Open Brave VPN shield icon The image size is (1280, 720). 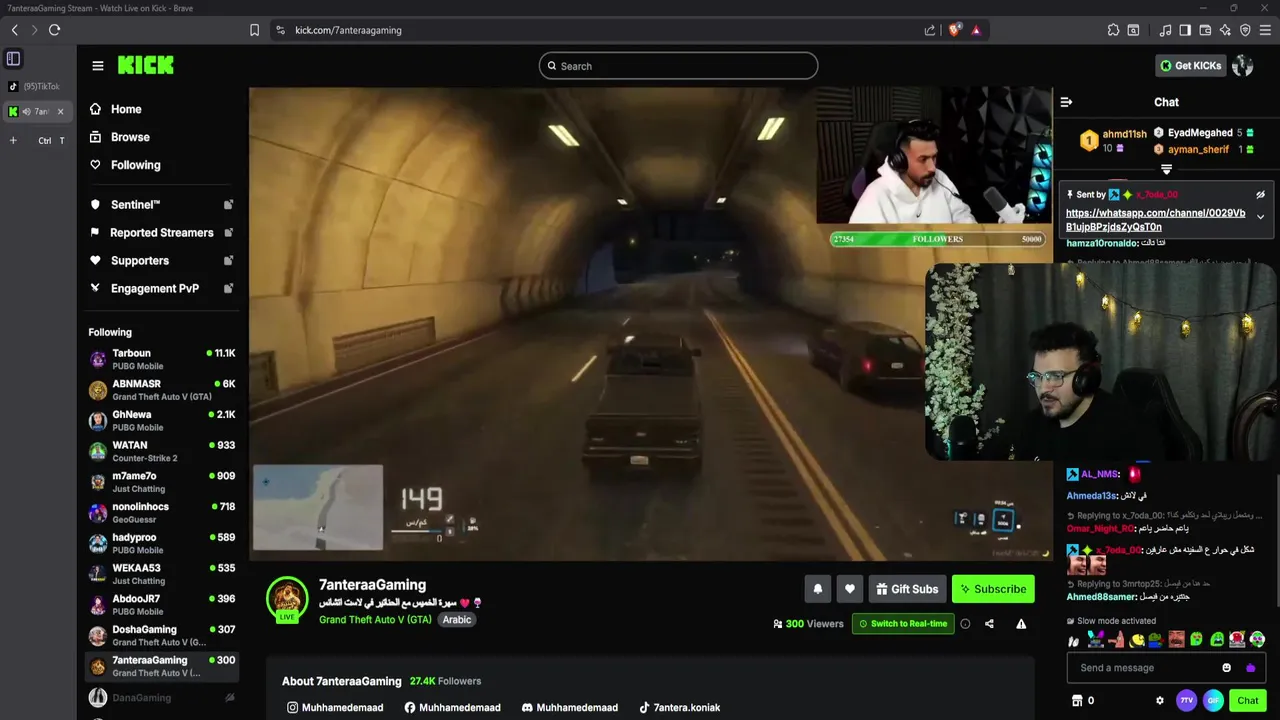tap(1245, 30)
